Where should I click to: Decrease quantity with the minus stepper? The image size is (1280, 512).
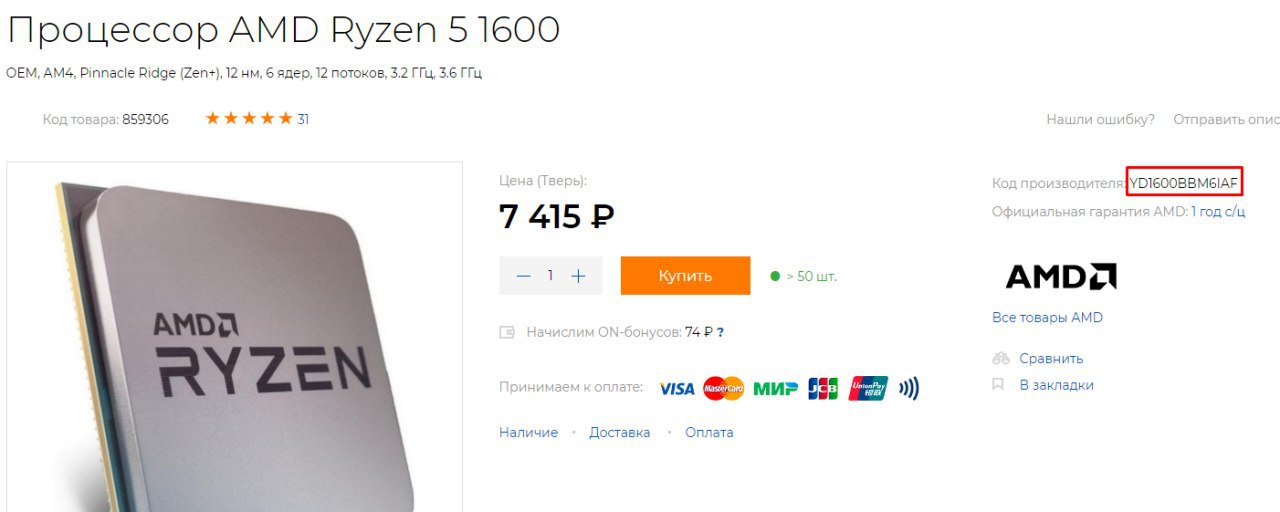[524, 276]
